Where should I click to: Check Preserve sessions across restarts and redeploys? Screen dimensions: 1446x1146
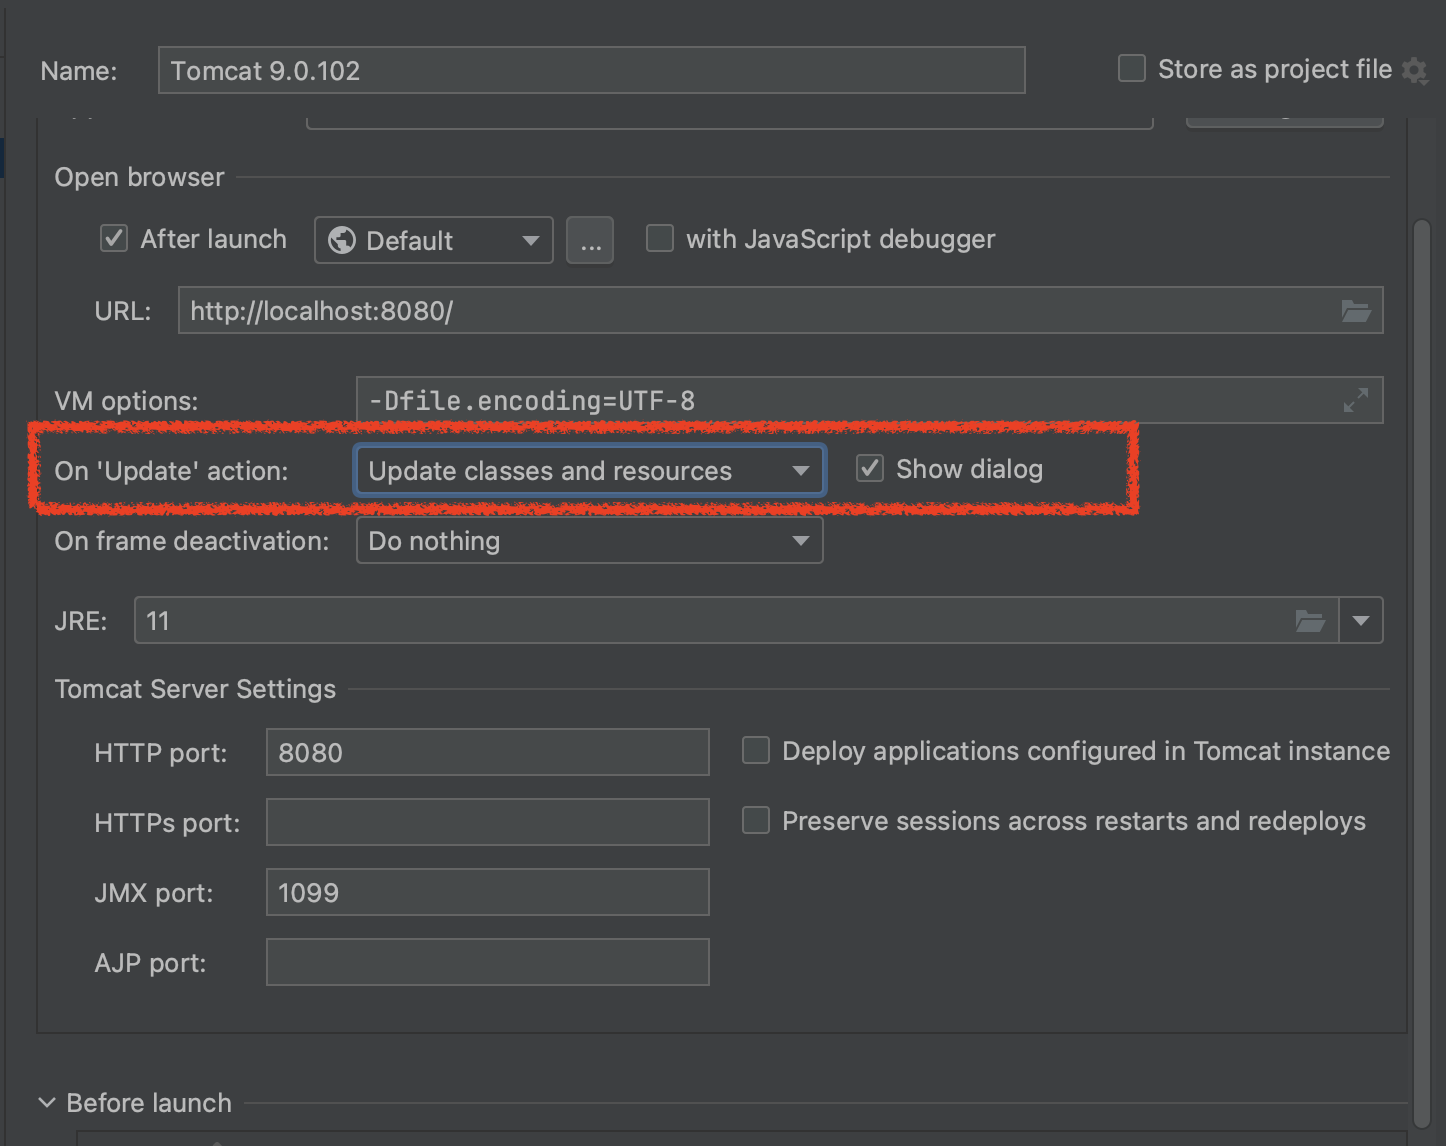[756, 820]
